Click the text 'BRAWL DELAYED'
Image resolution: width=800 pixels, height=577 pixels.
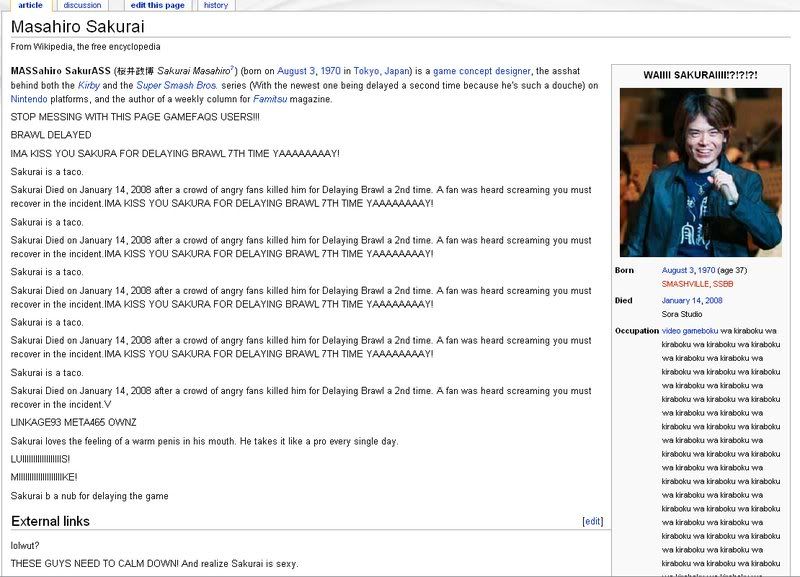click(x=51, y=135)
